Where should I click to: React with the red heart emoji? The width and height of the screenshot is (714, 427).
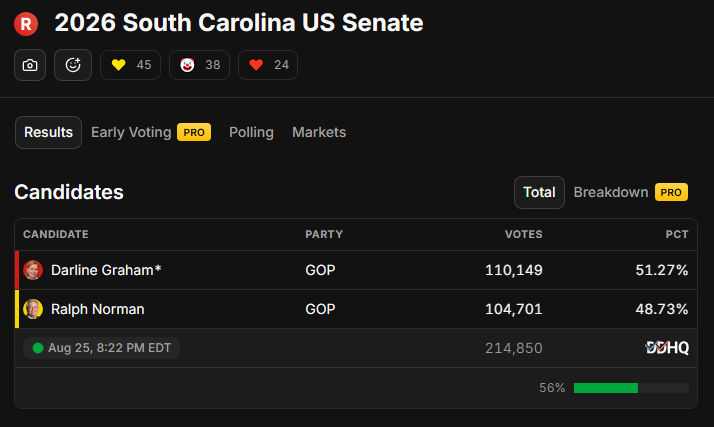pyautogui.click(x=268, y=65)
